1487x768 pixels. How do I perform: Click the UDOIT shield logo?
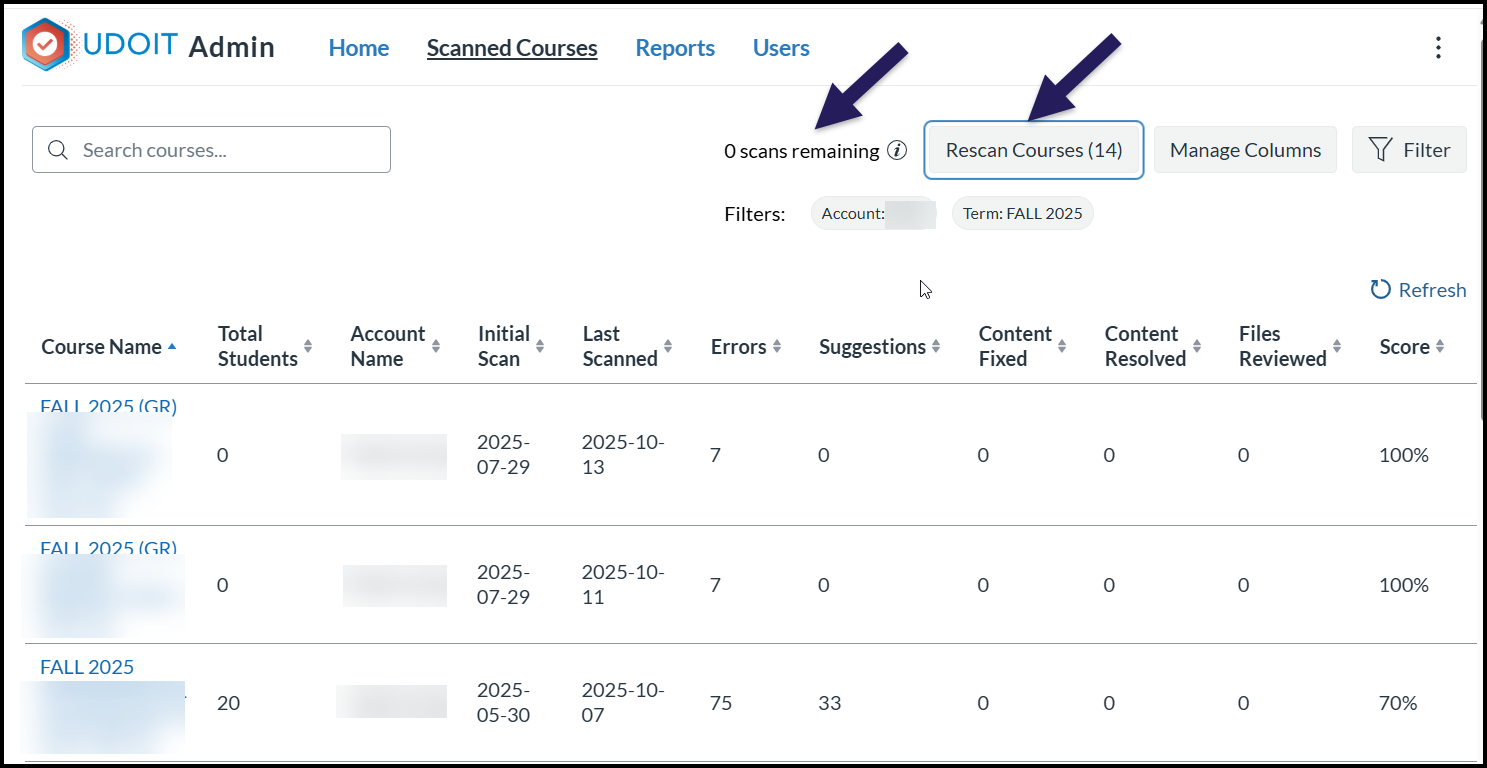point(44,44)
